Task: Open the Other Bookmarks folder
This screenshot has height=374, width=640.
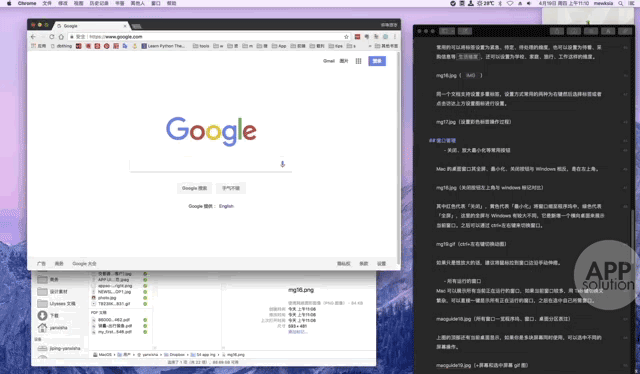Action: (x=386, y=46)
